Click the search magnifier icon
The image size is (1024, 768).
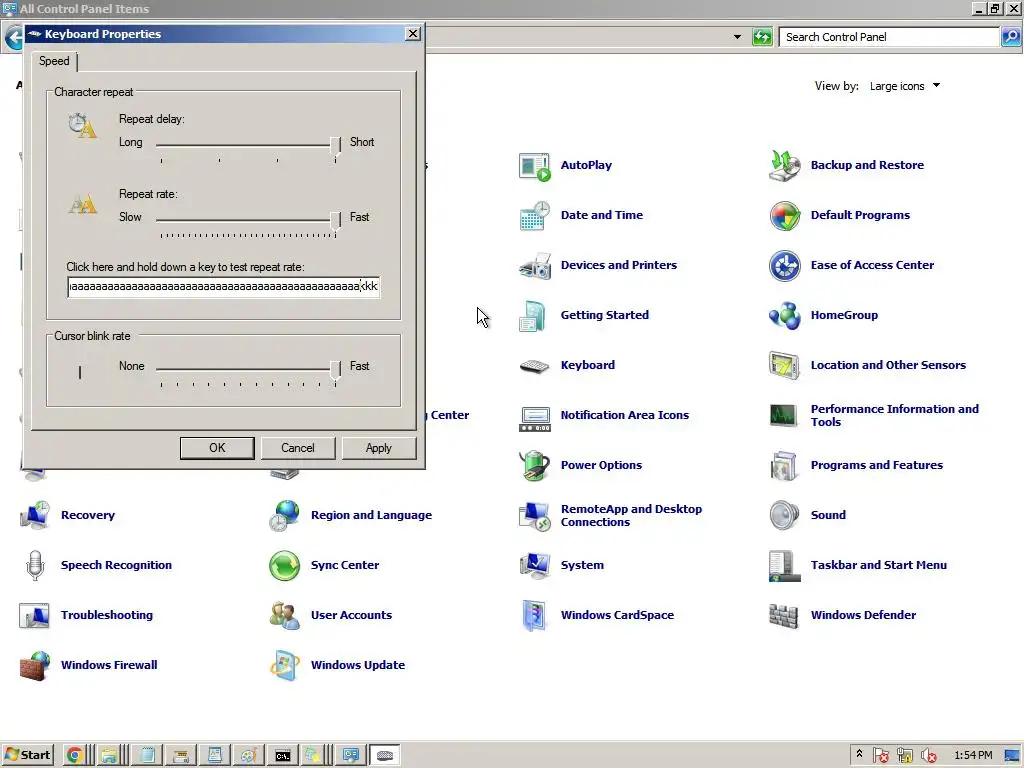coord(1010,37)
